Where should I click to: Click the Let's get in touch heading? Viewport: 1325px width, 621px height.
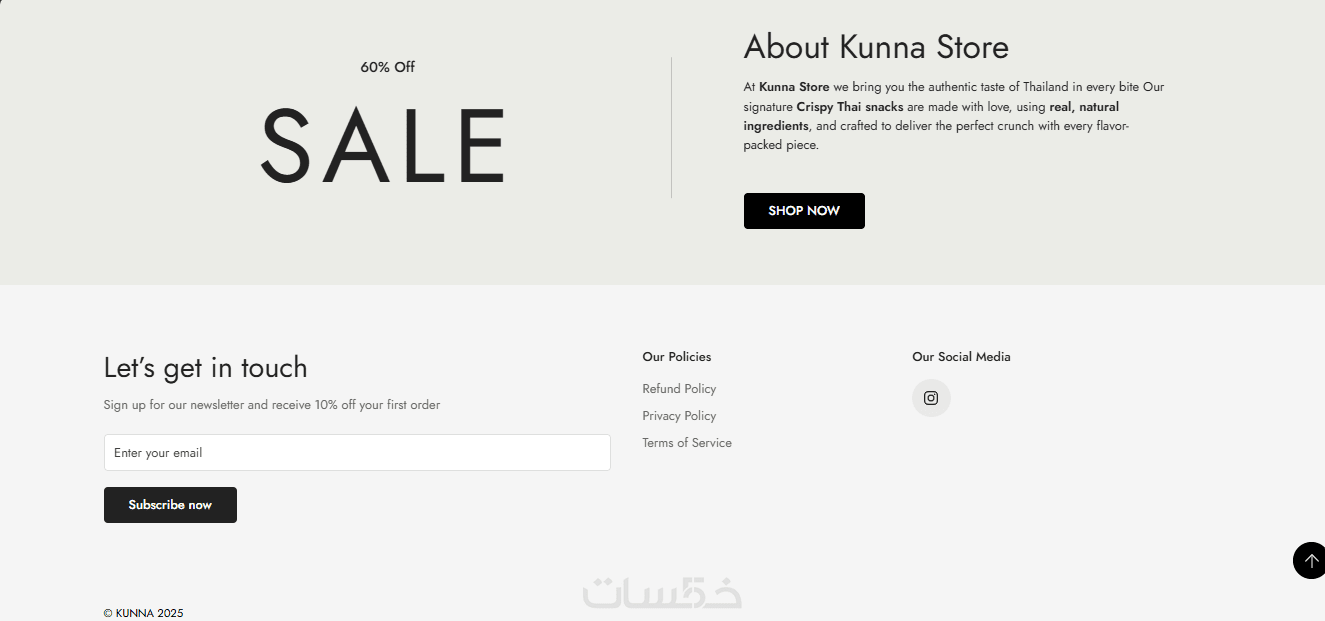tap(206, 368)
